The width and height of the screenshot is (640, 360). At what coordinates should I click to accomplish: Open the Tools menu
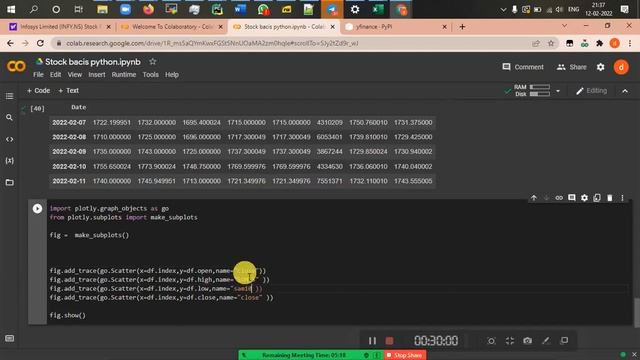151,75
